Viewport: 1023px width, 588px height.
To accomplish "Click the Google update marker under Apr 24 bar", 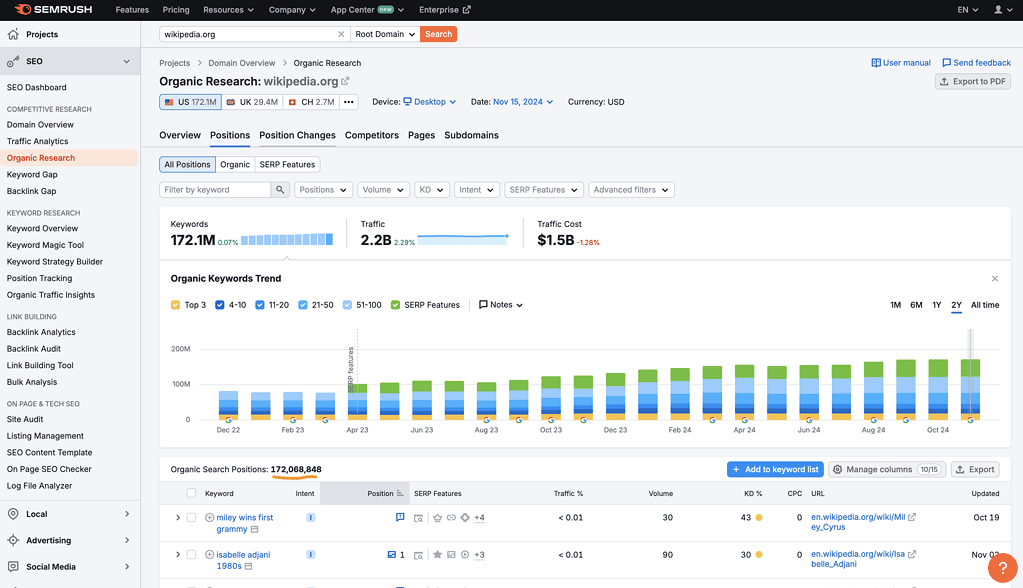I will (744, 420).
